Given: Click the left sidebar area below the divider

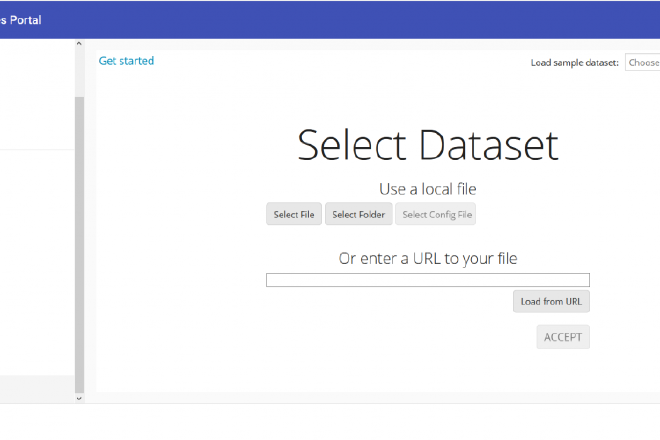Looking at the screenshot, I should tap(36, 260).
